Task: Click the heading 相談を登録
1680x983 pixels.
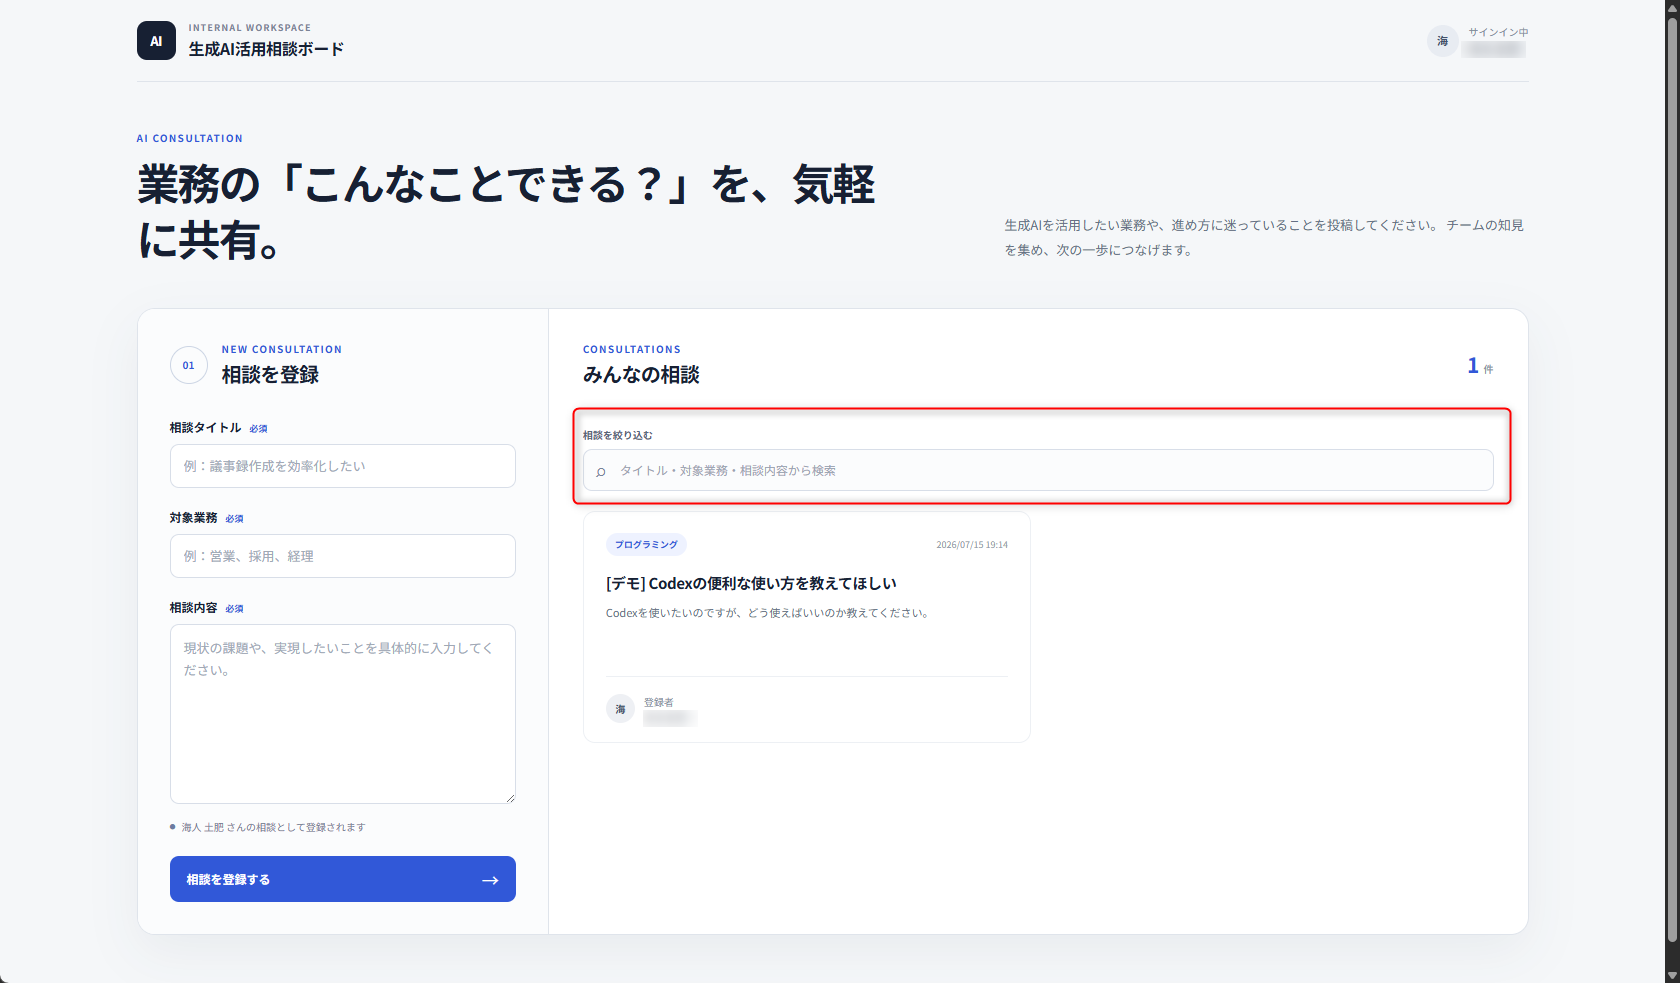Action: click(270, 375)
